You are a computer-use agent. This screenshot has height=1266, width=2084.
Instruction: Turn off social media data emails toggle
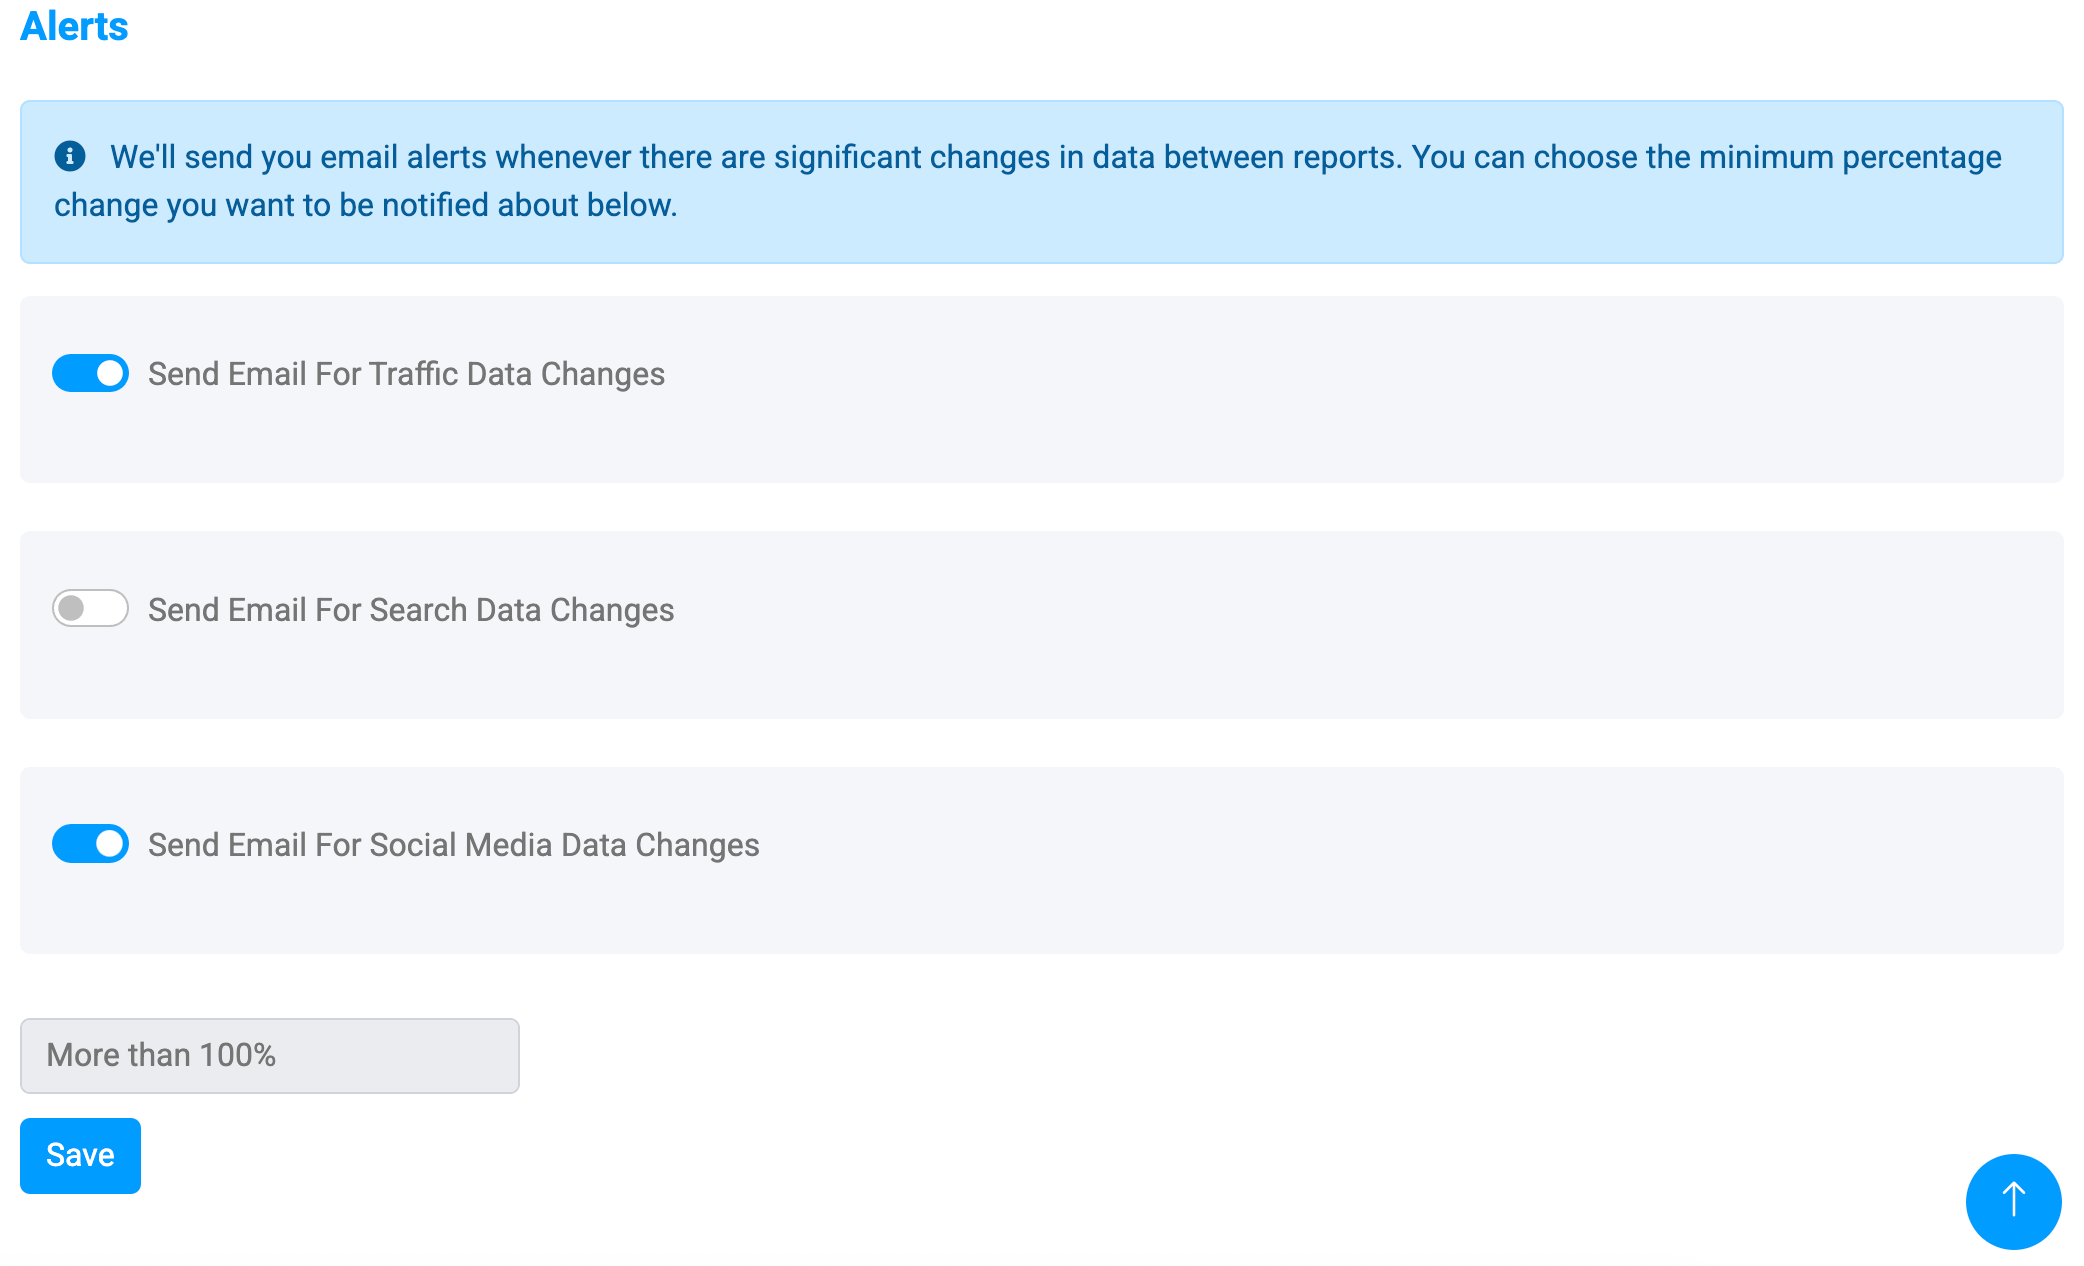90,843
